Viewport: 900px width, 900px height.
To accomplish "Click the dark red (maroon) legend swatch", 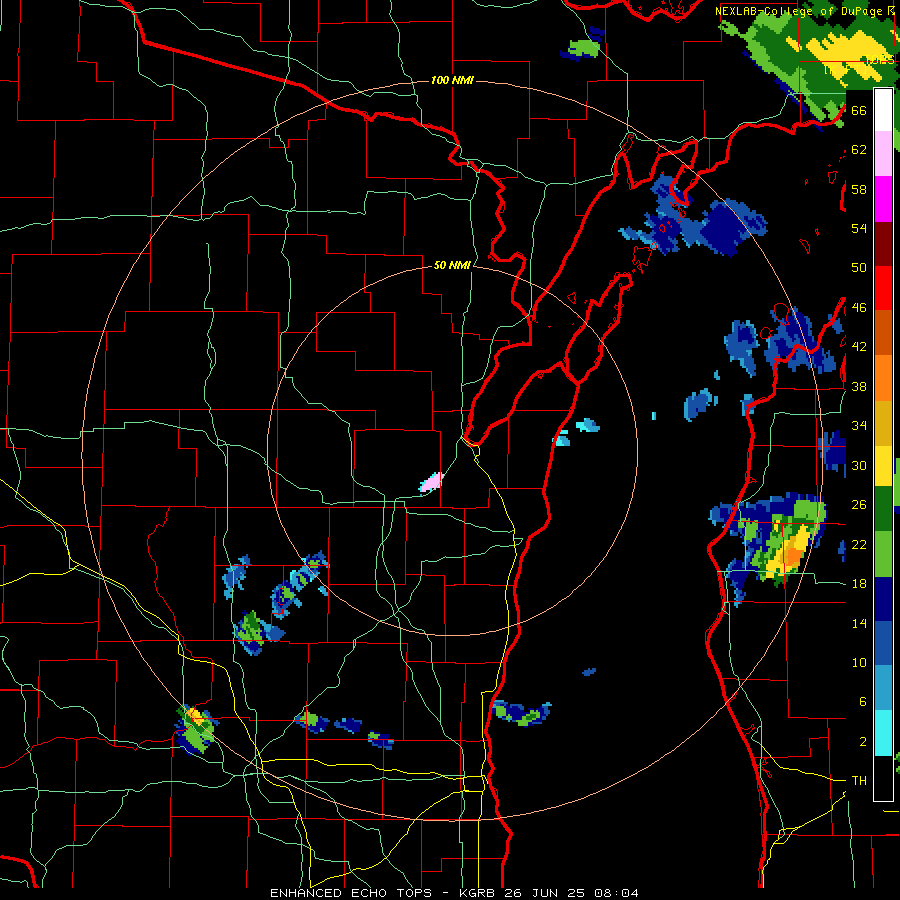I will (883, 244).
